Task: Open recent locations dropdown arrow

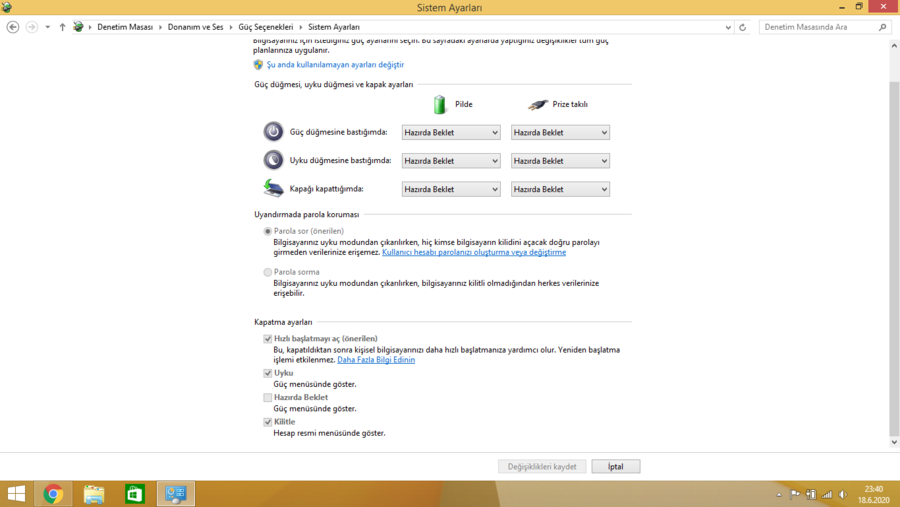Action: 48,27
